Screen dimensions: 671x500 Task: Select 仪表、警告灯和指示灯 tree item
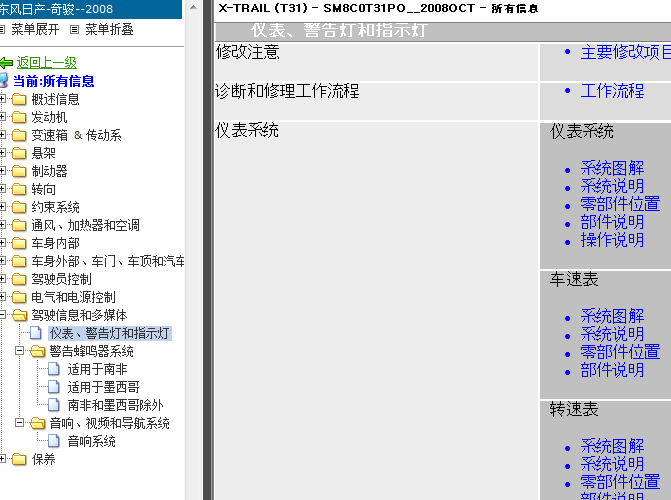tap(110, 334)
